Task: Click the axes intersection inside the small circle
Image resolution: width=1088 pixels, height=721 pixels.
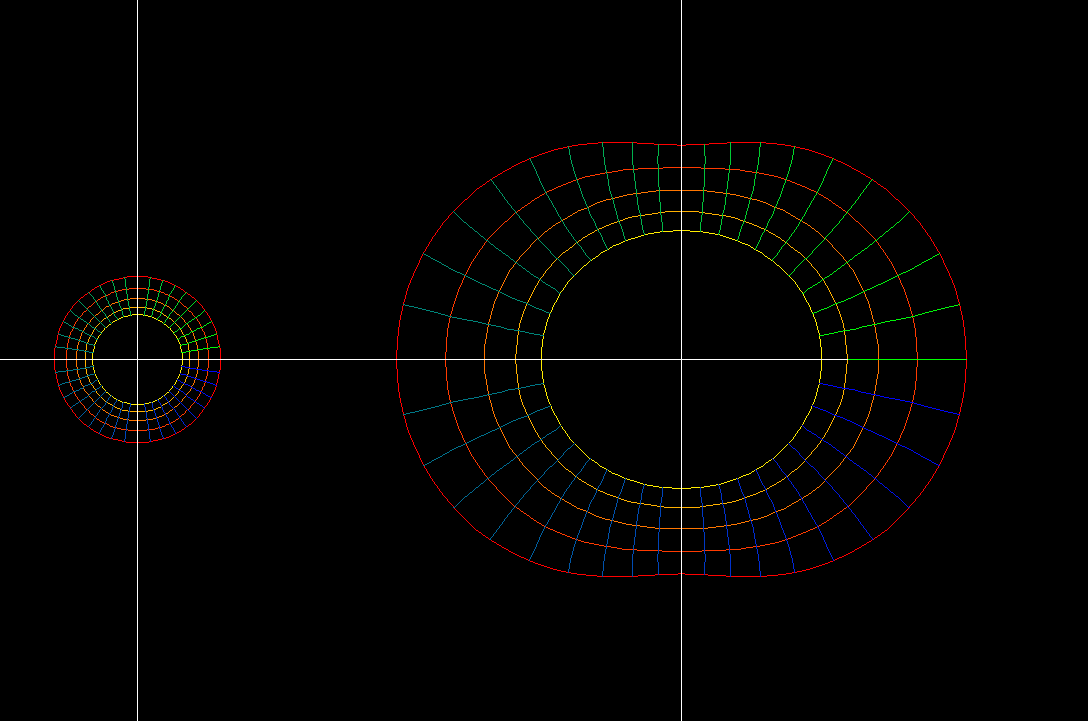Action: point(137,359)
